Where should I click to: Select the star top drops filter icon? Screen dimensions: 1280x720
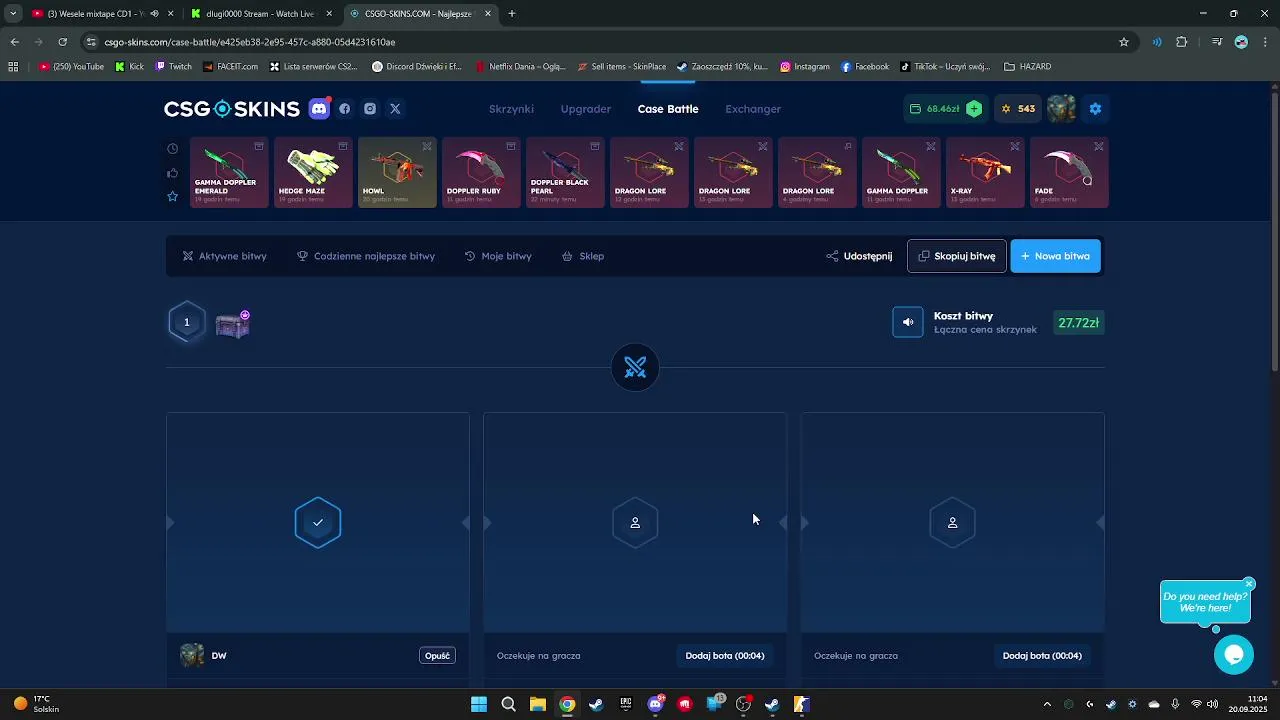[172, 196]
